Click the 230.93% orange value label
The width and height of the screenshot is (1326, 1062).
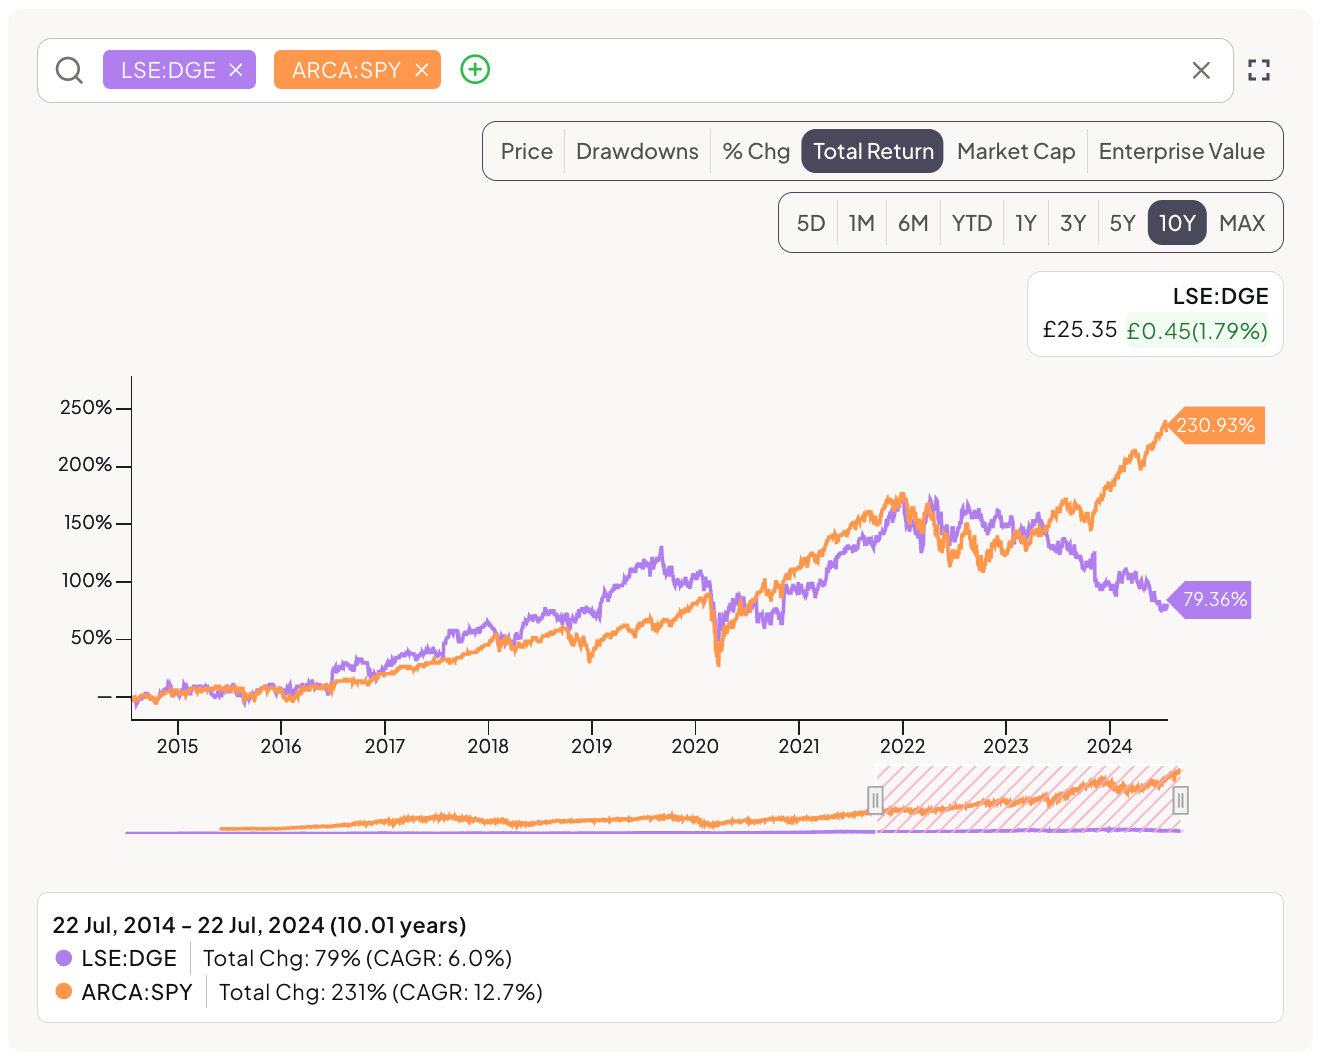1215,425
